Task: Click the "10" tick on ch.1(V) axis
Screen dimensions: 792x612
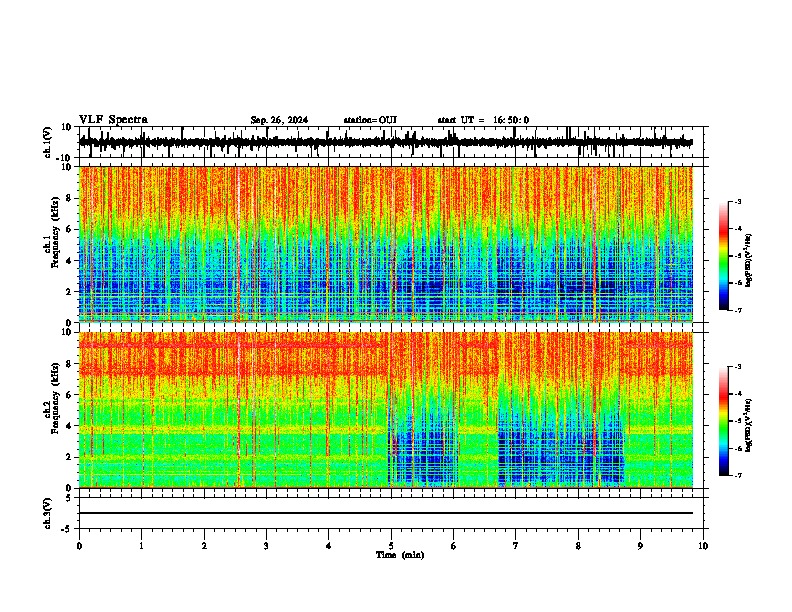Action: coord(67,127)
